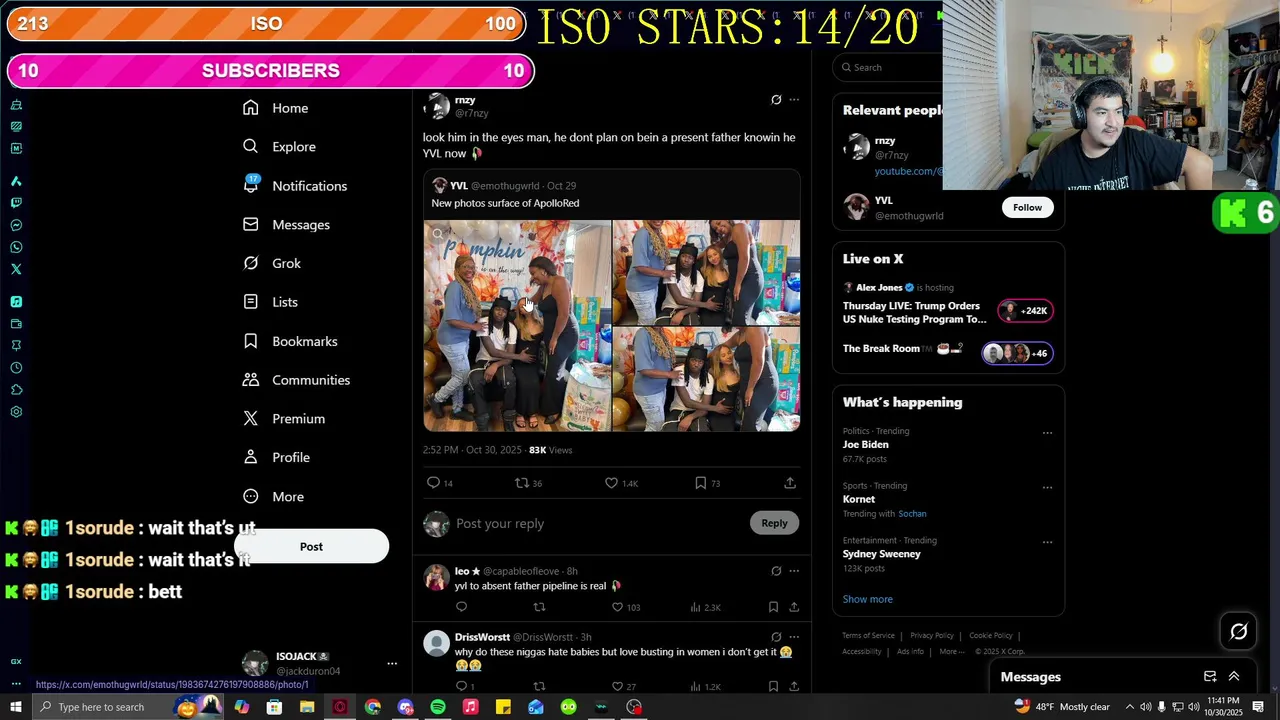Open more options on DrissWorstt's reply
The image size is (1280, 720).
[794, 637]
